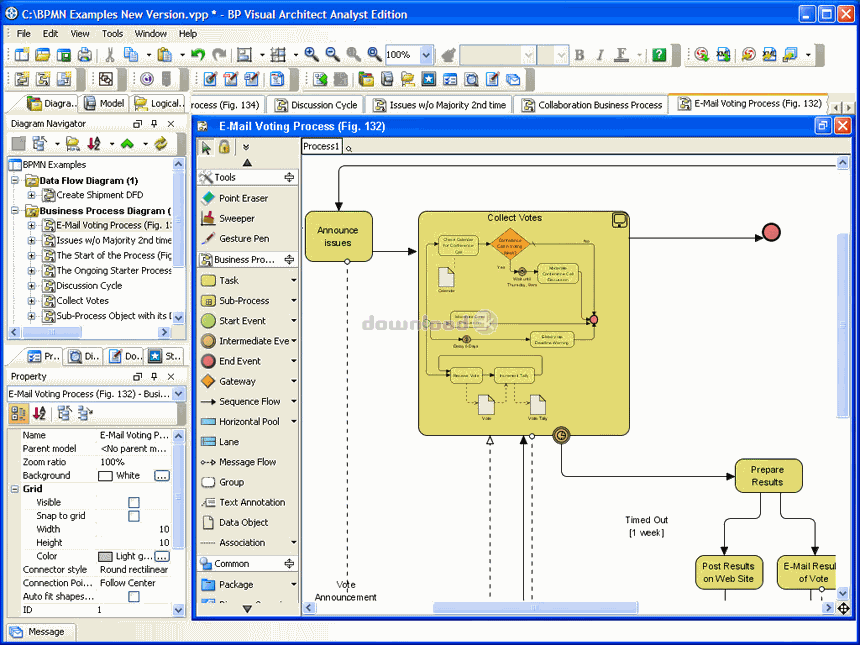Select the Package shape
This screenshot has width=860, height=645.
coord(236,585)
